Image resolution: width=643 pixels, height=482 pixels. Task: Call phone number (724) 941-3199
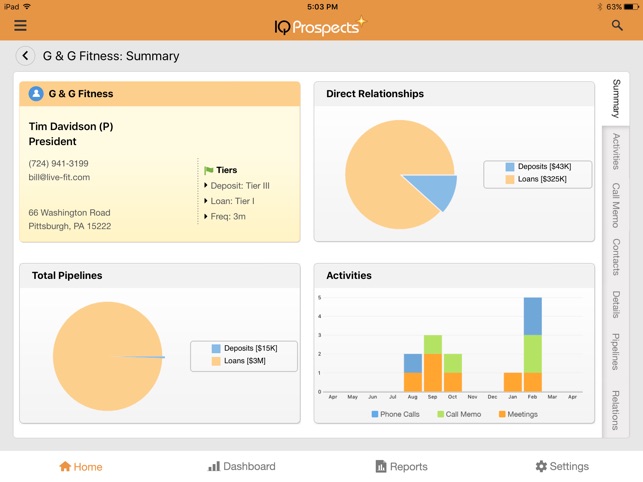tap(58, 163)
